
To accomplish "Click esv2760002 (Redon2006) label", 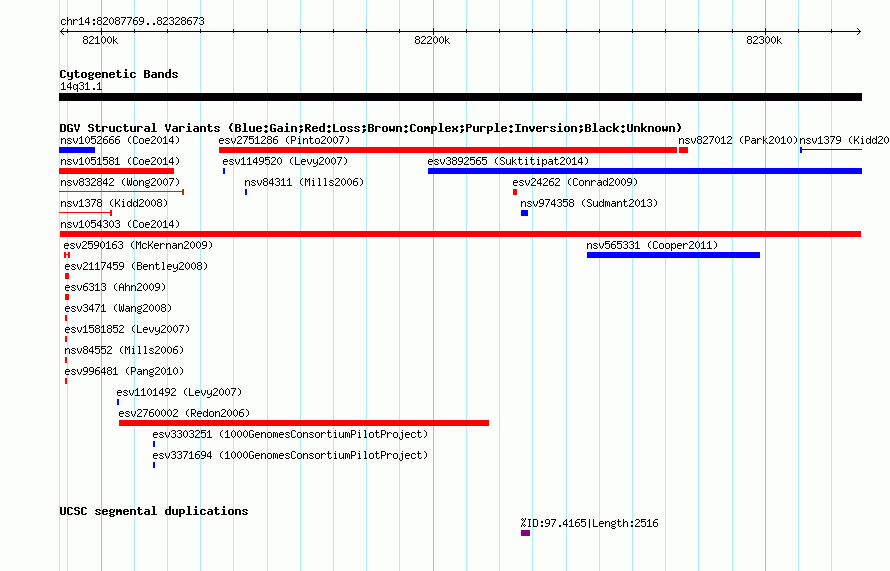I will pyautogui.click(x=184, y=413).
